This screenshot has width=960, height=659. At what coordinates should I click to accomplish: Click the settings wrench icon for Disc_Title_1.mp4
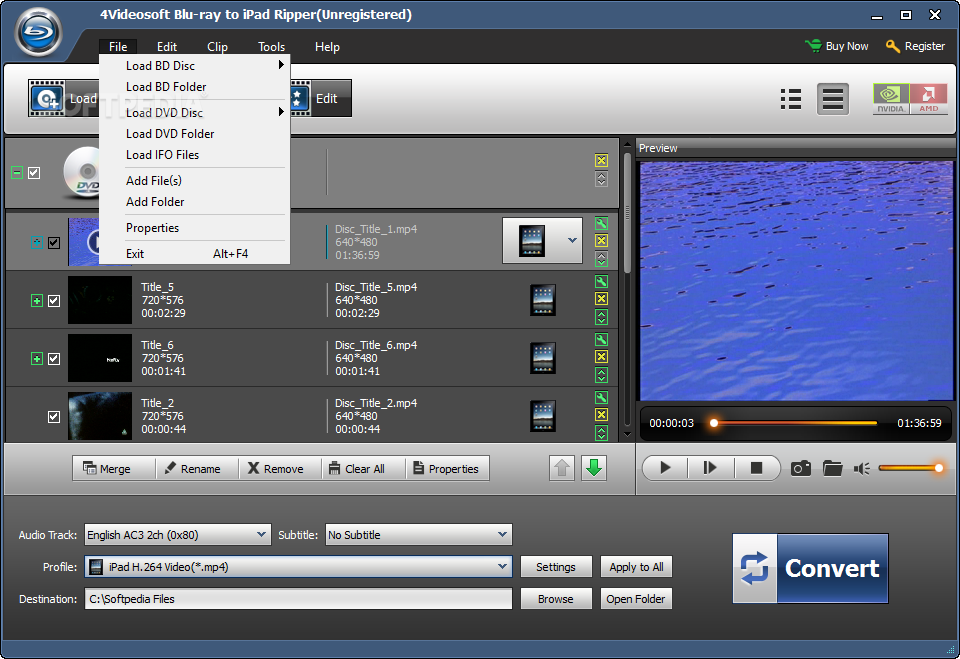pos(601,224)
